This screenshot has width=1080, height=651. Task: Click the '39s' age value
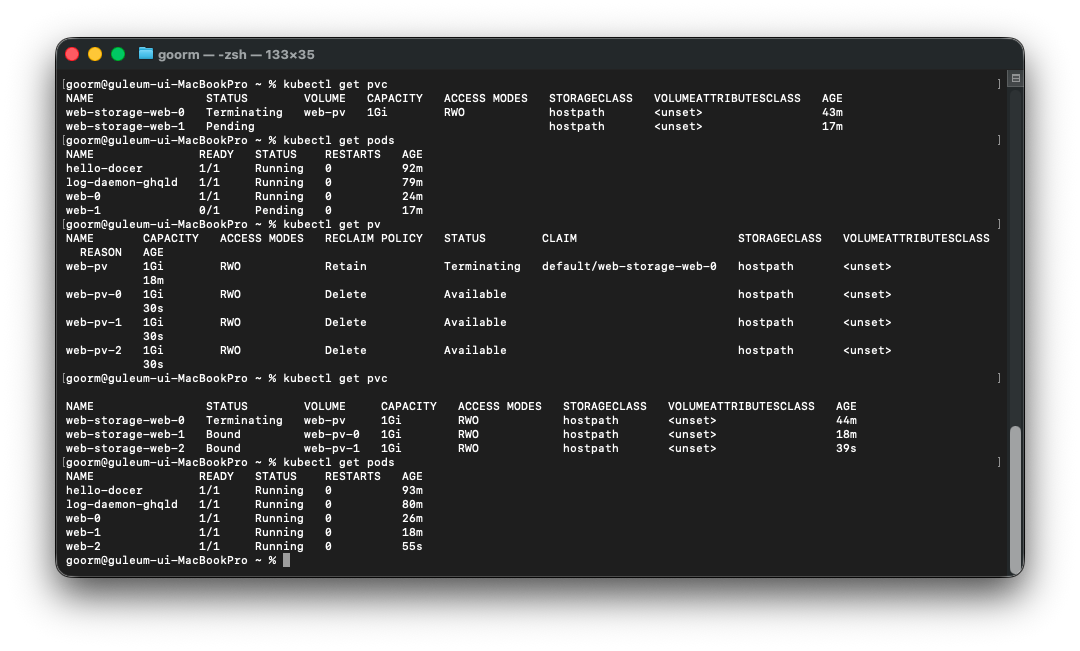(x=846, y=448)
